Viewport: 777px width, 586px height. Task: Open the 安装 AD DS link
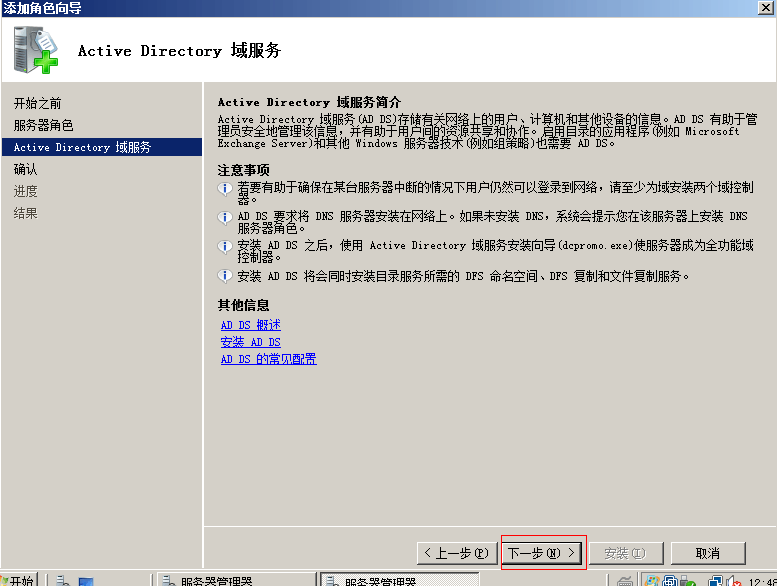(x=250, y=342)
